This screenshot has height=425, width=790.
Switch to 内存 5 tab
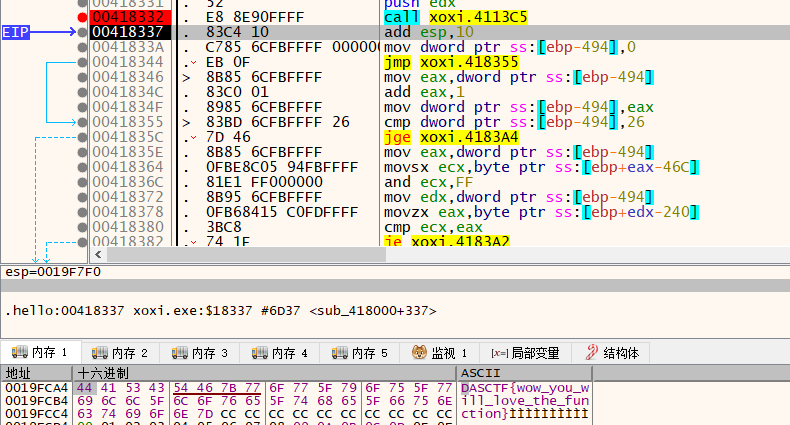(x=360, y=352)
